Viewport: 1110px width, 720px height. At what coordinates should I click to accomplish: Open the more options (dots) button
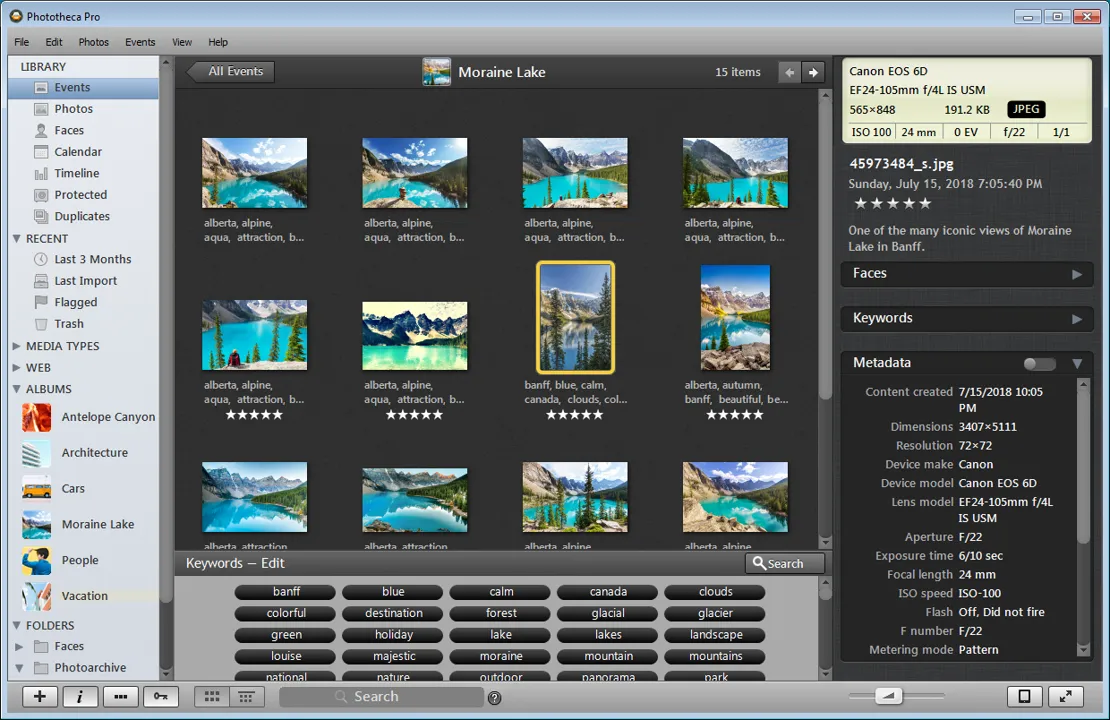tap(120, 697)
